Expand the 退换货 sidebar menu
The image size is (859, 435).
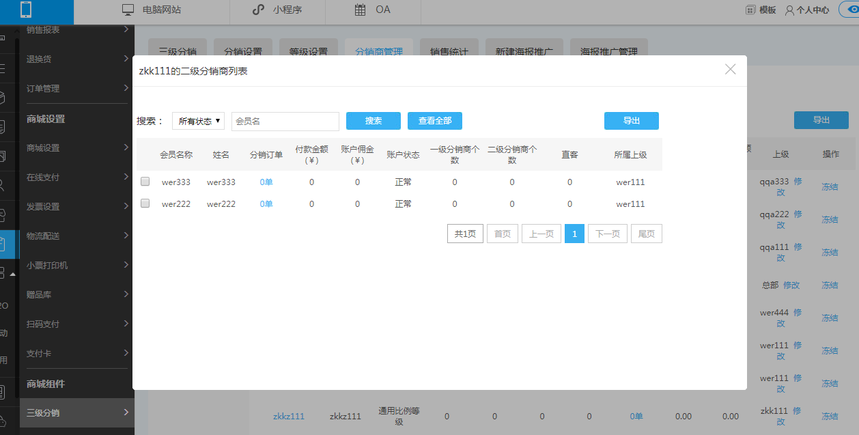click(x=77, y=59)
